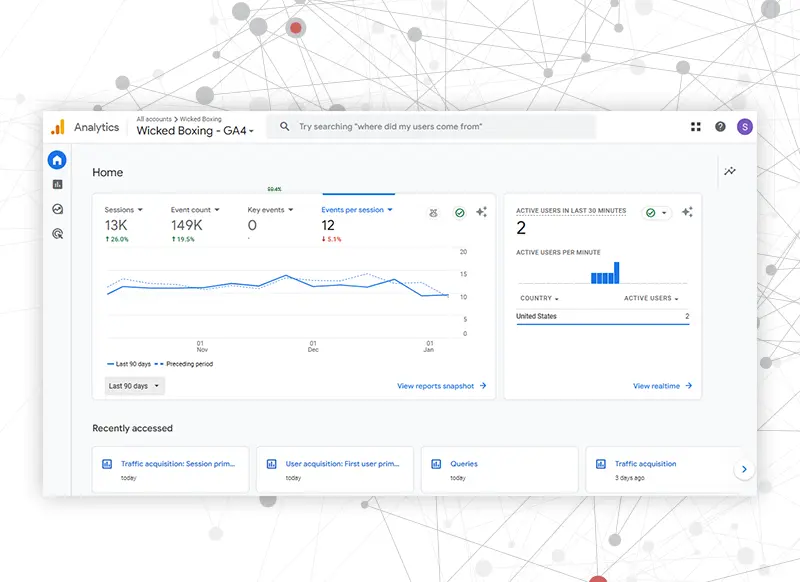Select the Events per session metric tab
The width and height of the screenshot is (800, 582).
click(357, 210)
